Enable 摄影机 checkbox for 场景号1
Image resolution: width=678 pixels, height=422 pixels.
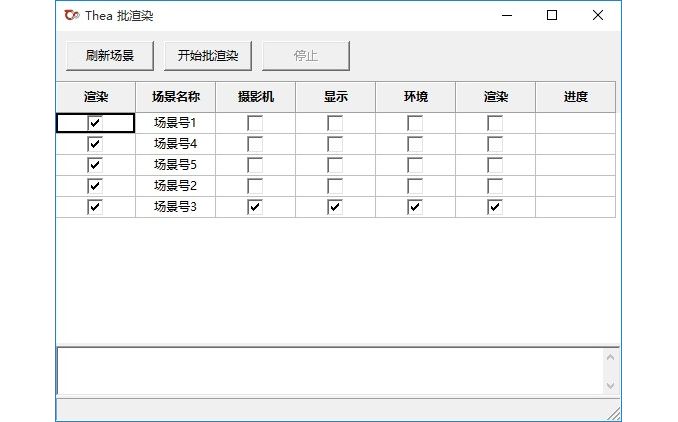point(255,123)
